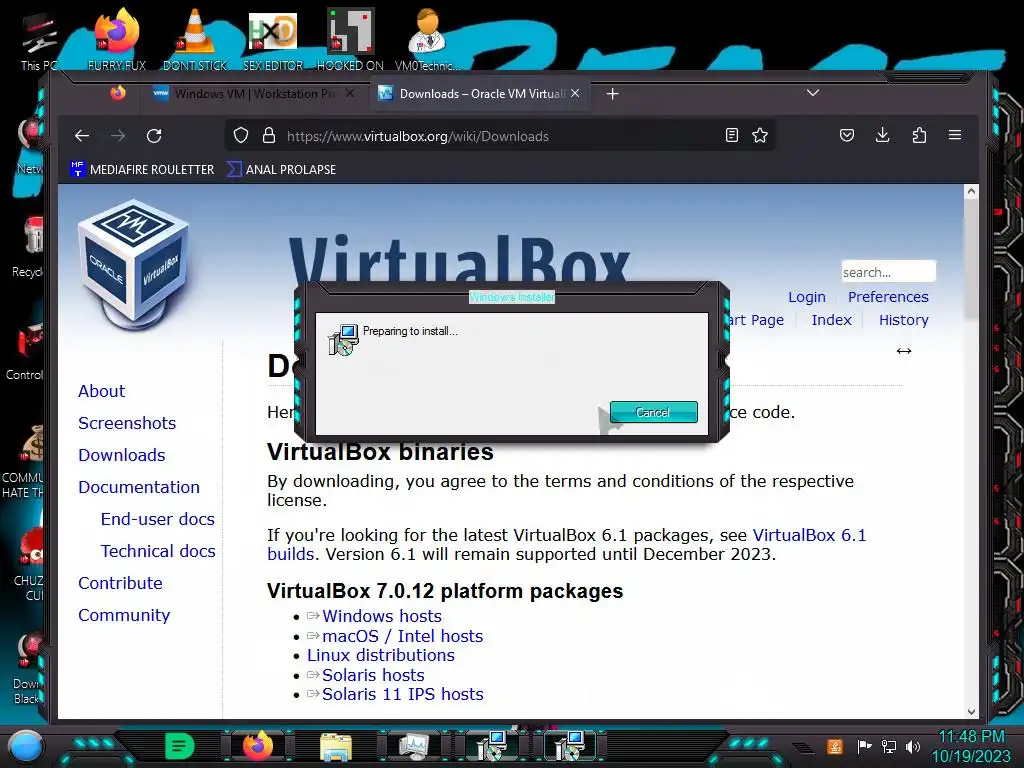Open the Index wiki link
The image size is (1024, 768).
(x=831, y=320)
